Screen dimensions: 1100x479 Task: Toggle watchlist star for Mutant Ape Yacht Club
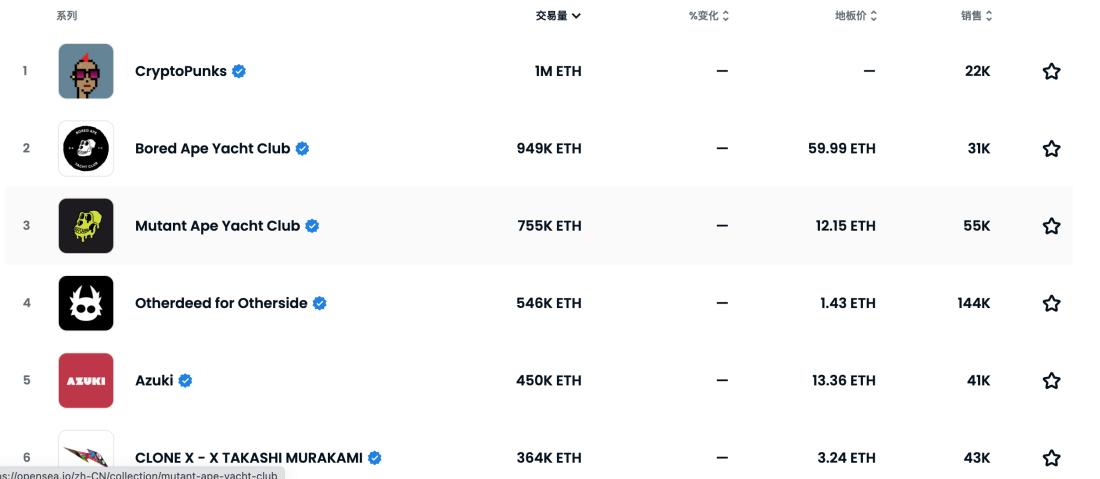coord(1051,226)
